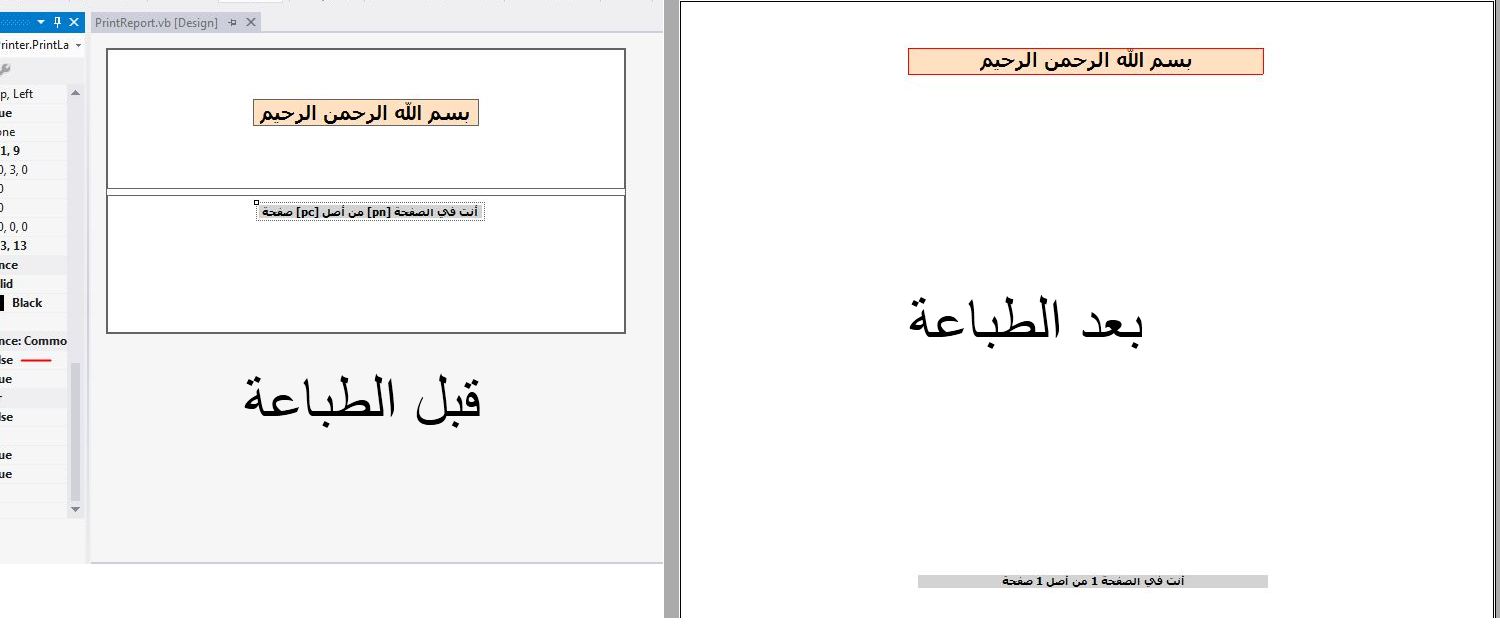Click the '3, 13' property value
Screen dimensions: 1500x624
click(x=14, y=246)
